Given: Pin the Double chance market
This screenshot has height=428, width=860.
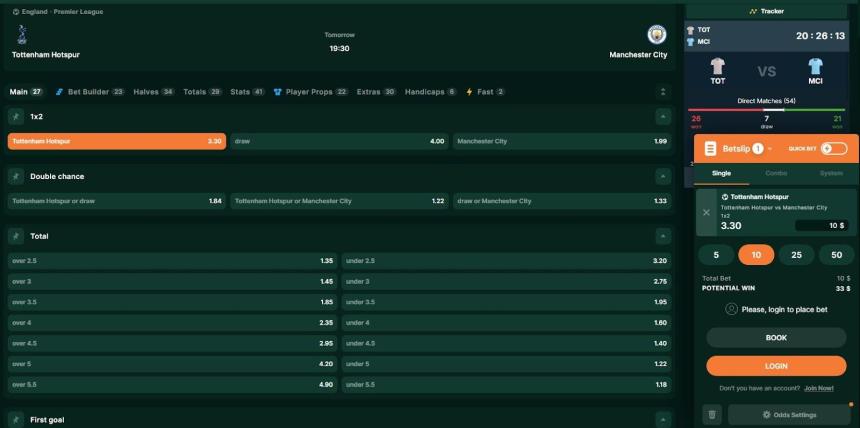Looking at the screenshot, I should [x=16, y=176].
